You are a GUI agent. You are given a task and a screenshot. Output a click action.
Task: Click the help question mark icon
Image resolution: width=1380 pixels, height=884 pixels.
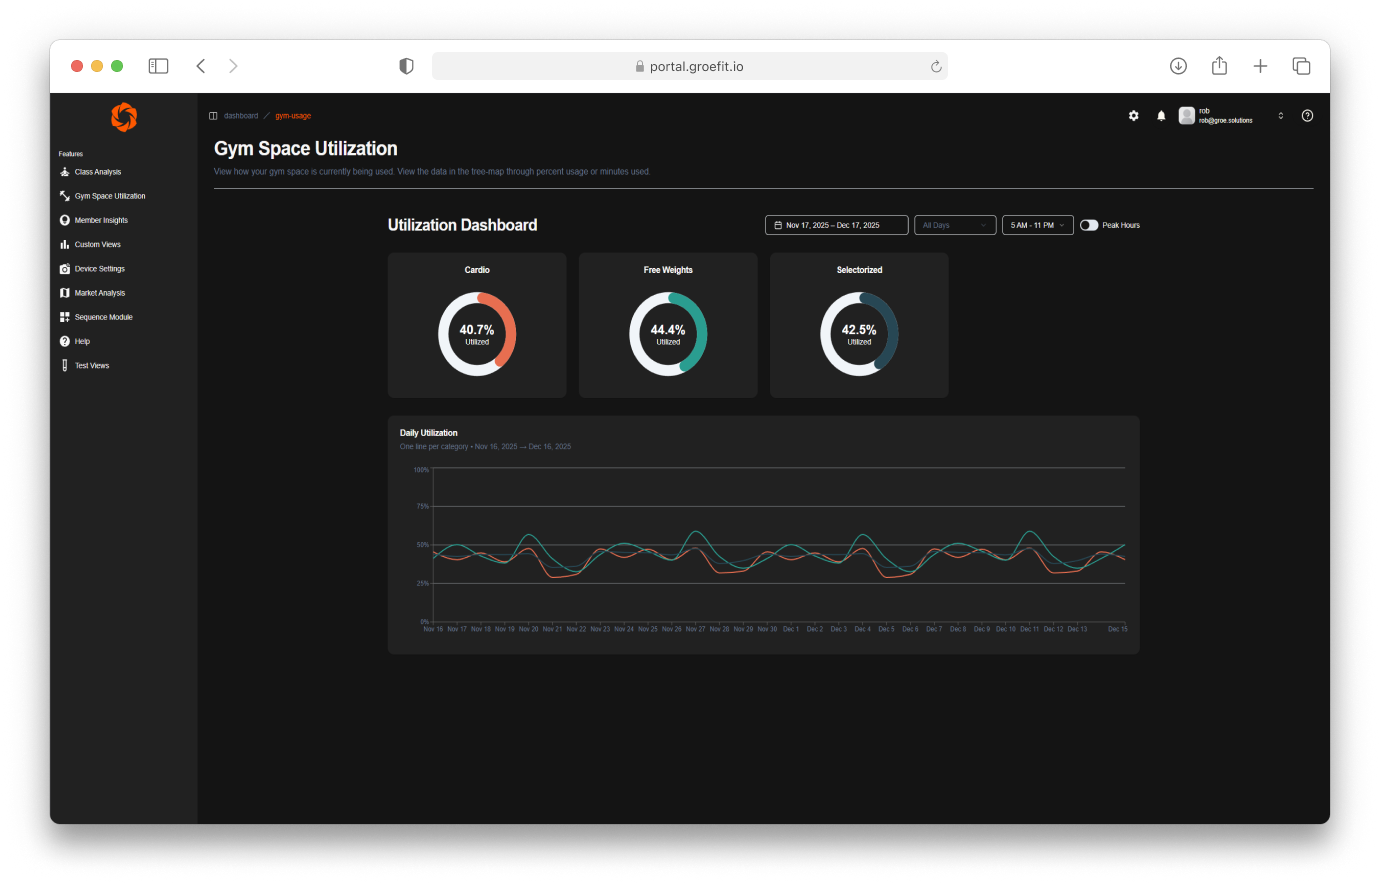[1307, 115]
